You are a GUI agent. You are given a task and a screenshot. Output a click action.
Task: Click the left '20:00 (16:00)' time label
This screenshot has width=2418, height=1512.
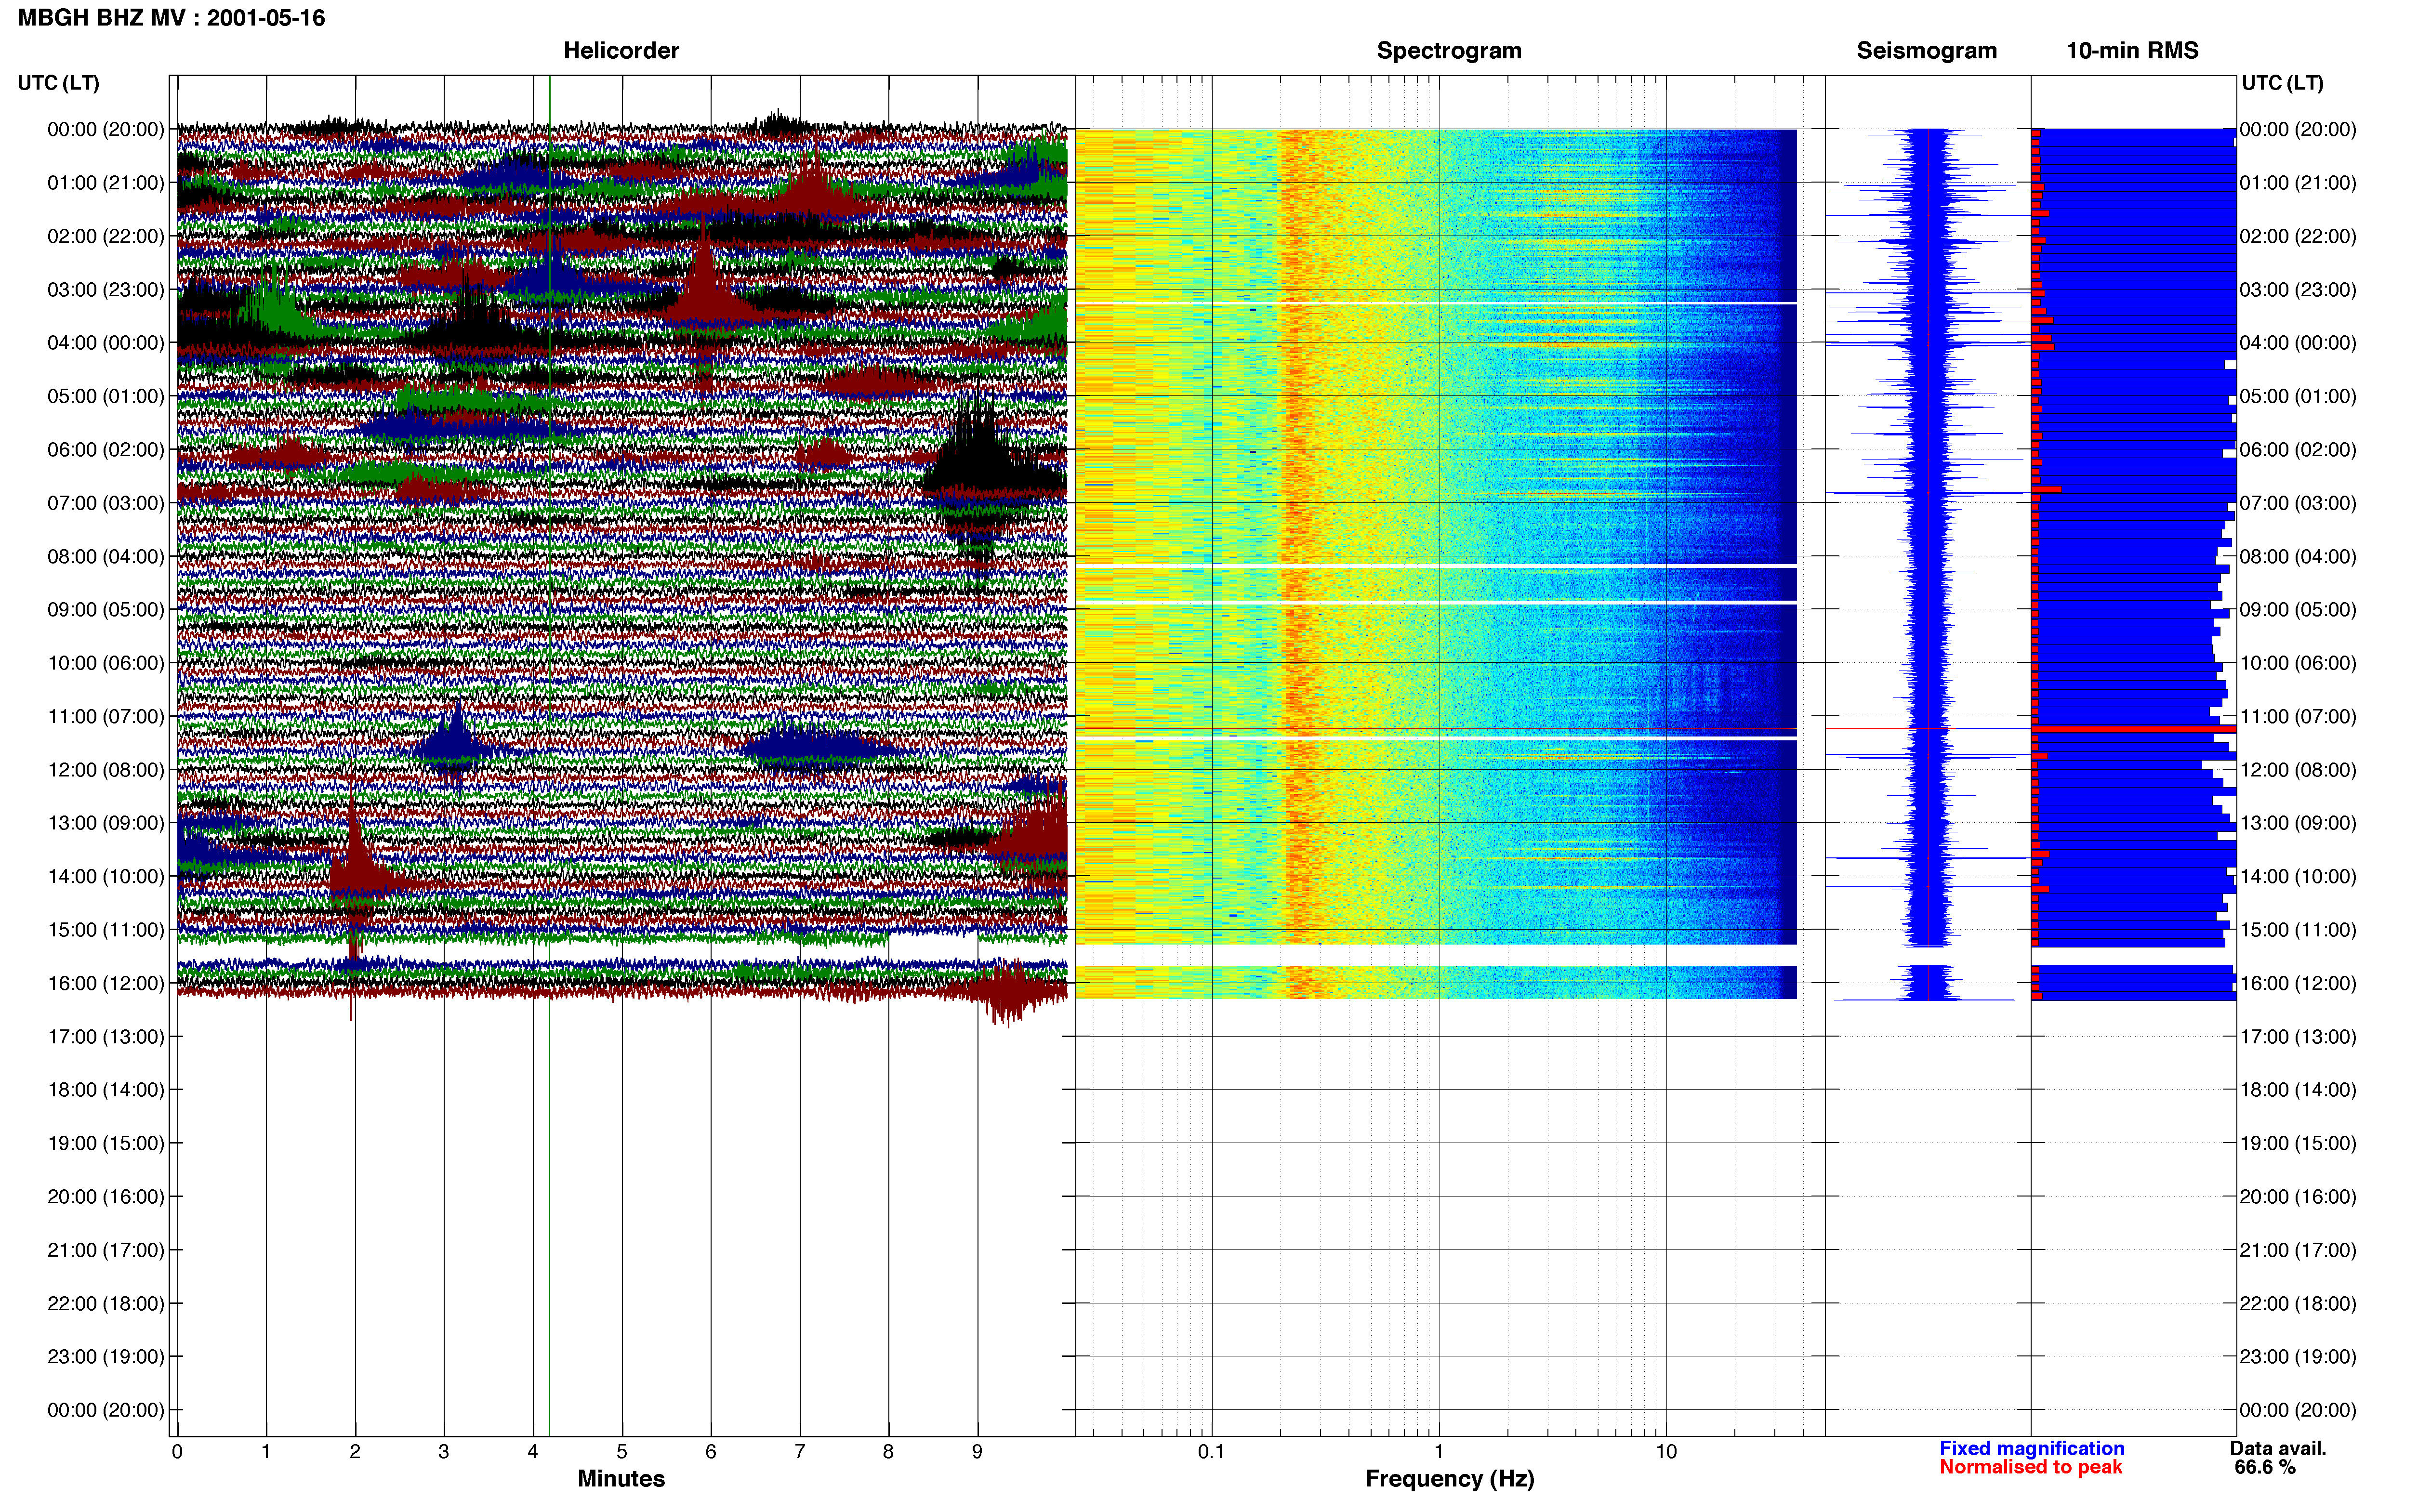105,1197
